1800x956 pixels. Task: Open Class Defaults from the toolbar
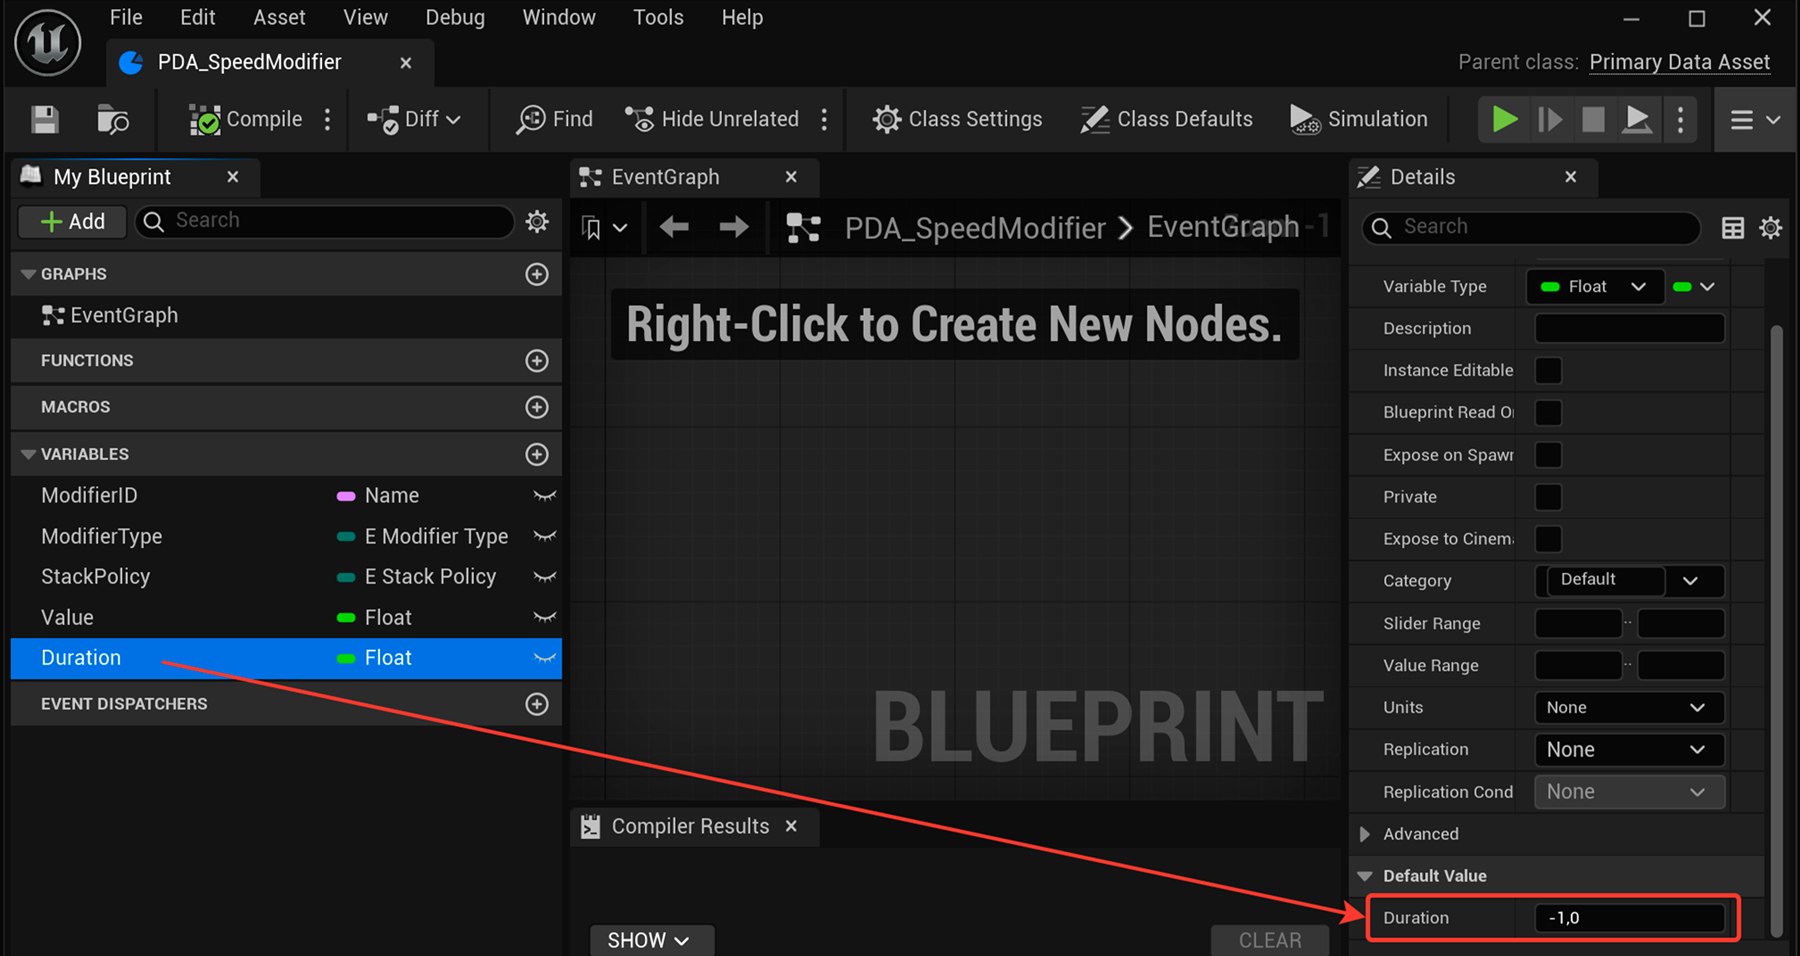pyautogui.click(x=1166, y=119)
